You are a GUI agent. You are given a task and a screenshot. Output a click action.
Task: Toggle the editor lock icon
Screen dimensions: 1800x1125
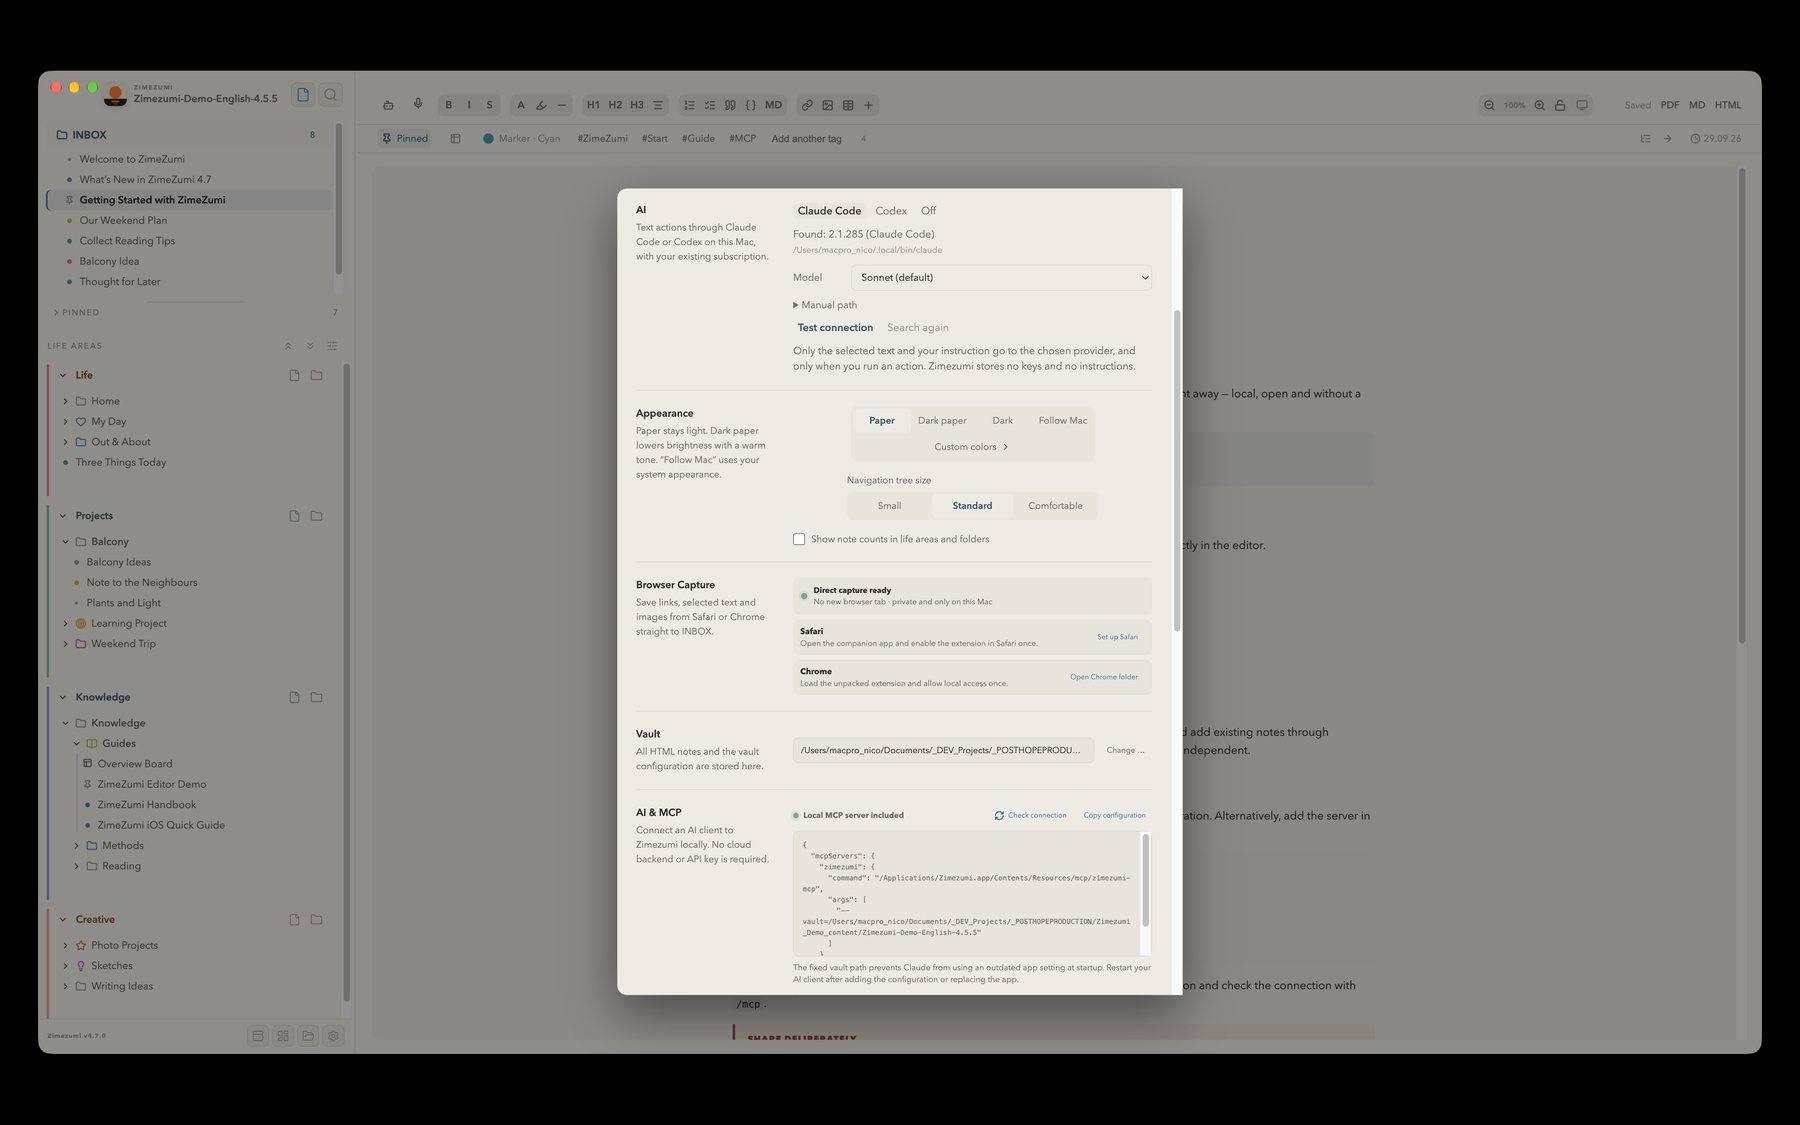1560,105
